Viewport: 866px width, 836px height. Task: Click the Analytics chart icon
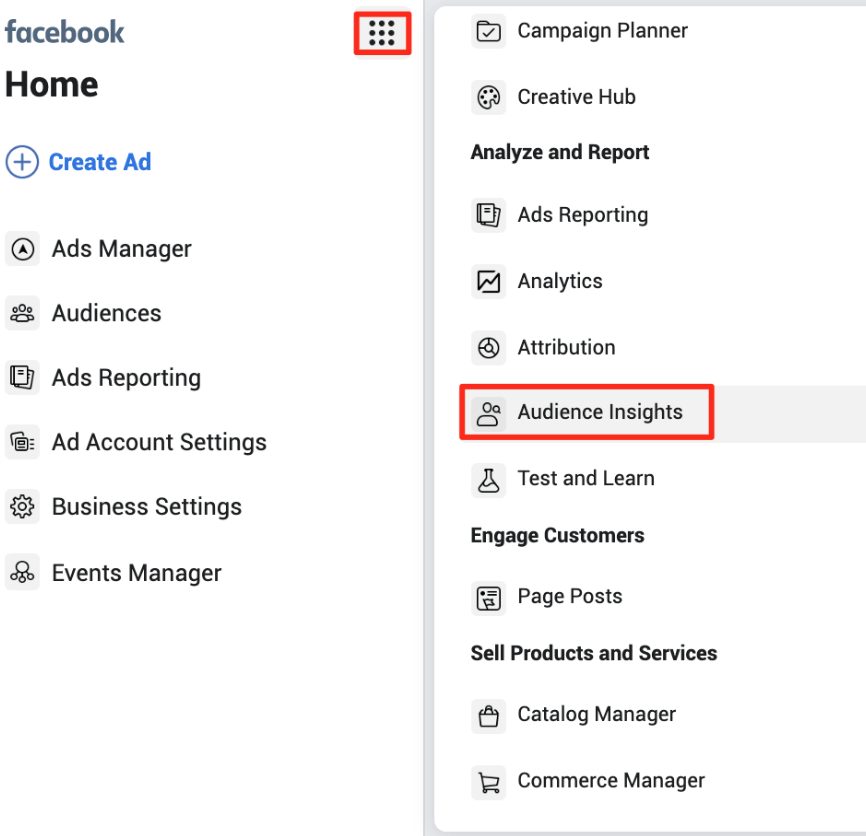point(488,281)
